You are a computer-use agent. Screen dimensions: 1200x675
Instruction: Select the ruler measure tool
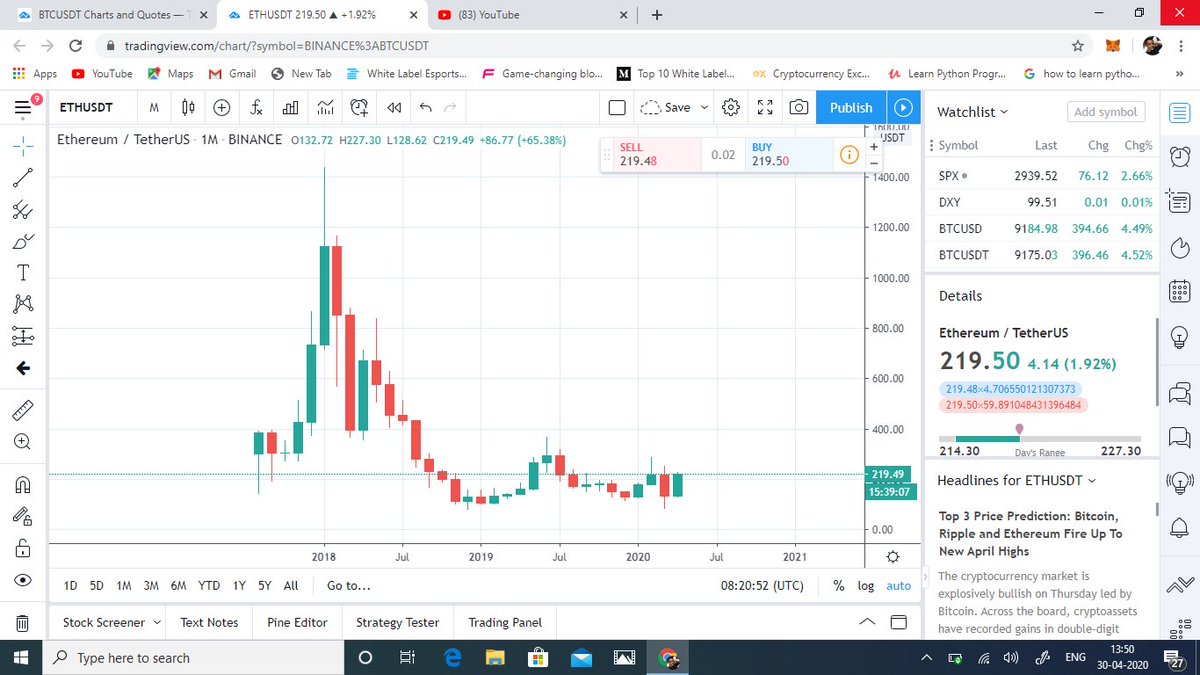pos(23,410)
